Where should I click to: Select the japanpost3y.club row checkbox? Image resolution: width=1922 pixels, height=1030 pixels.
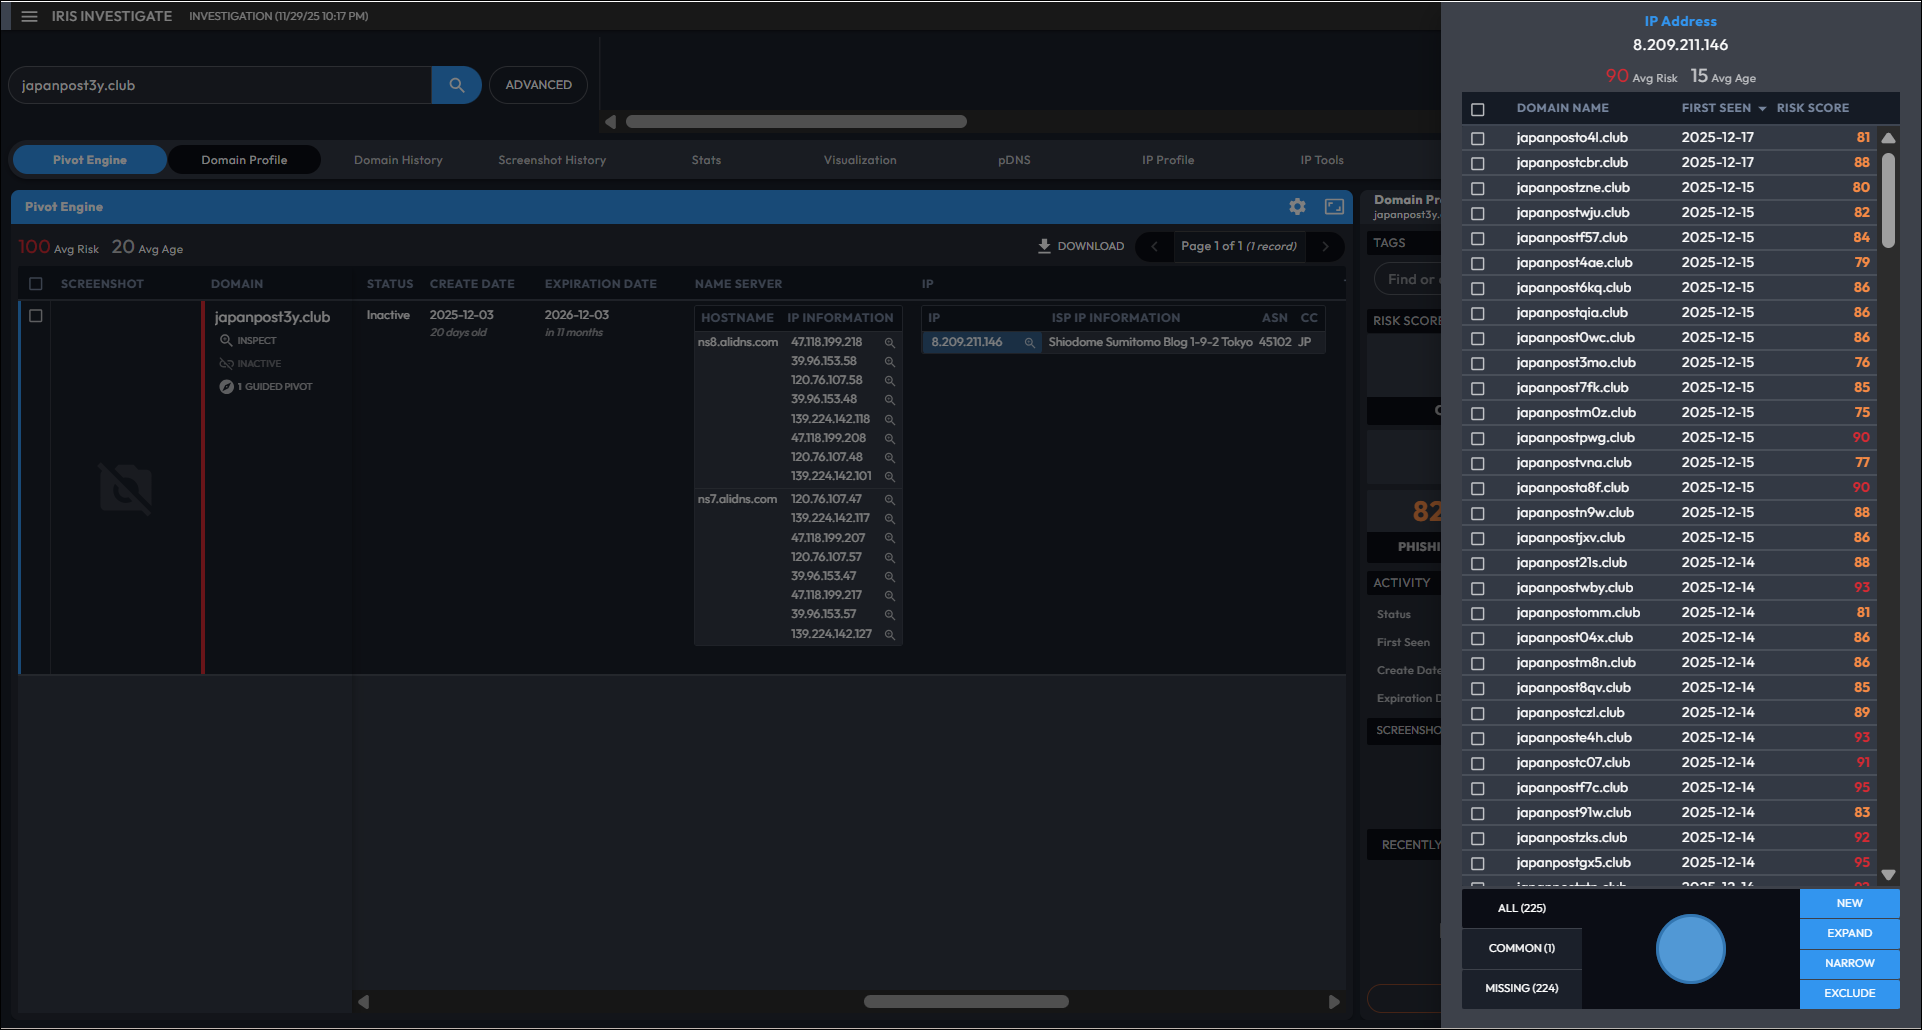tap(36, 316)
